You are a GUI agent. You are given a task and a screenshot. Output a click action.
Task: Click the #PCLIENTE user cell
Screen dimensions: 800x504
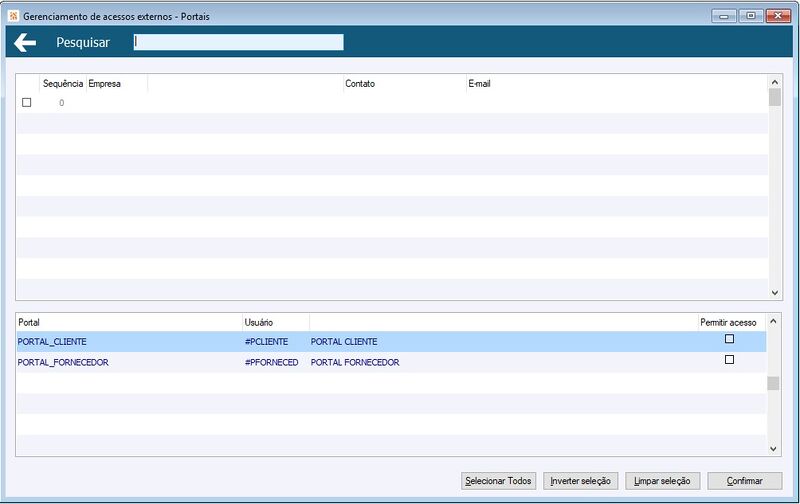pos(266,342)
